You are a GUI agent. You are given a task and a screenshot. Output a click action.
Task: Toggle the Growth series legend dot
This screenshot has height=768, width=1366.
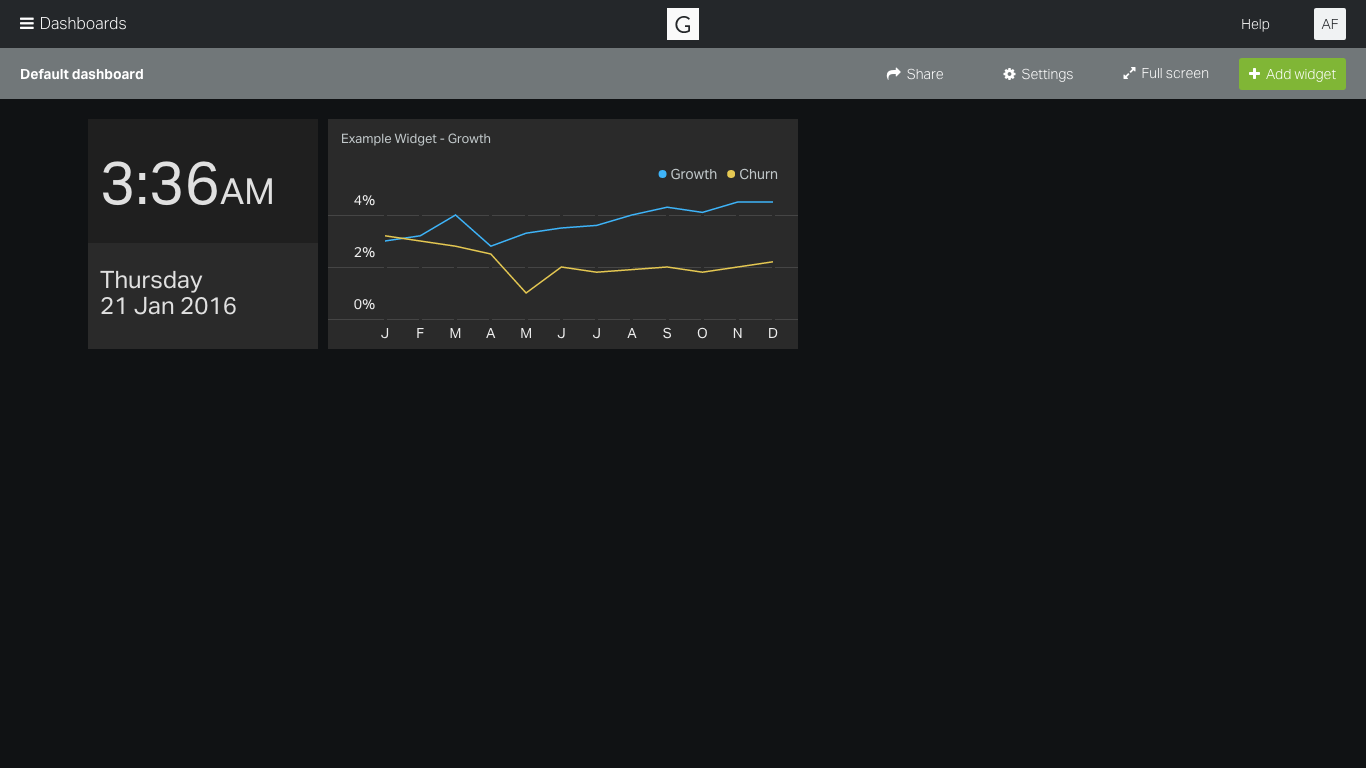(x=662, y=174)
